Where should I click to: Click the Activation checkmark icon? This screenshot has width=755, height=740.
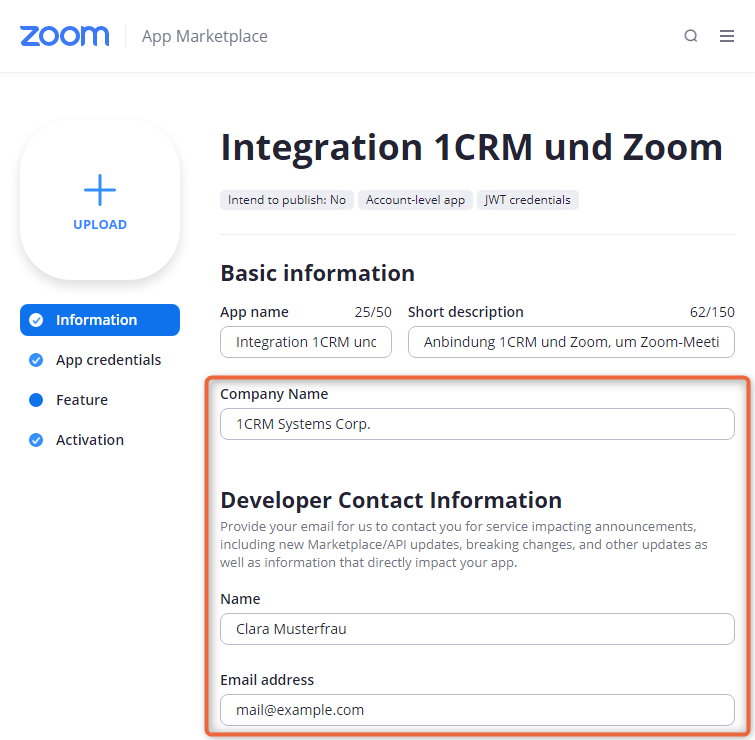point(36,440)
